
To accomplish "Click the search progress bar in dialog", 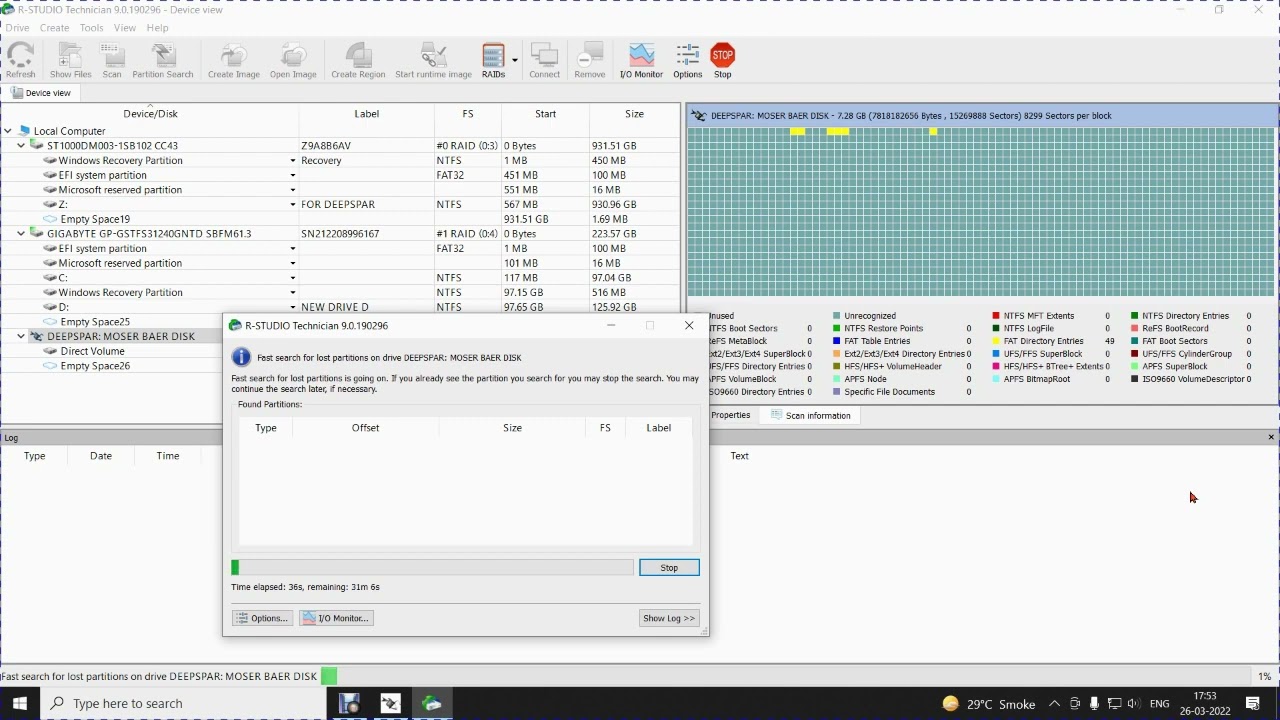I will [x=432, y=568].
